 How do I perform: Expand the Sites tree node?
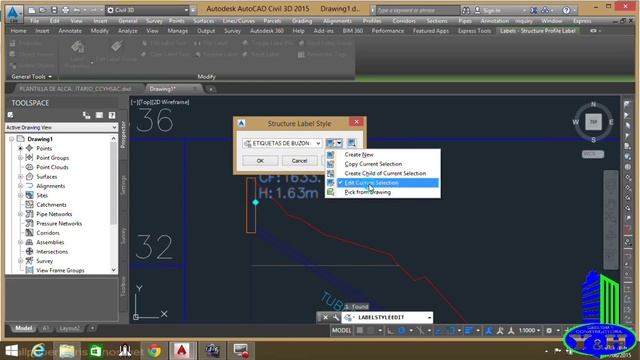coord(20,196)
